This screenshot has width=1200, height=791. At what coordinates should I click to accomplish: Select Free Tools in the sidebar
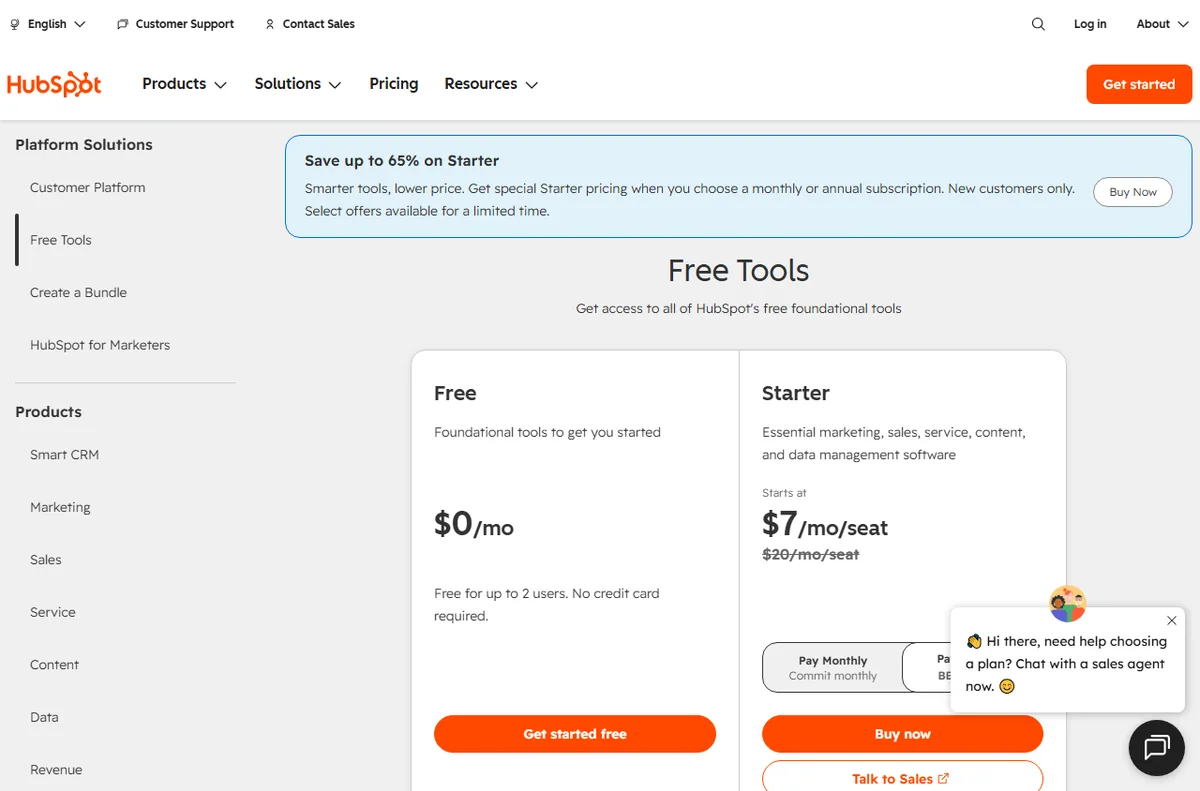coord(61,240)
